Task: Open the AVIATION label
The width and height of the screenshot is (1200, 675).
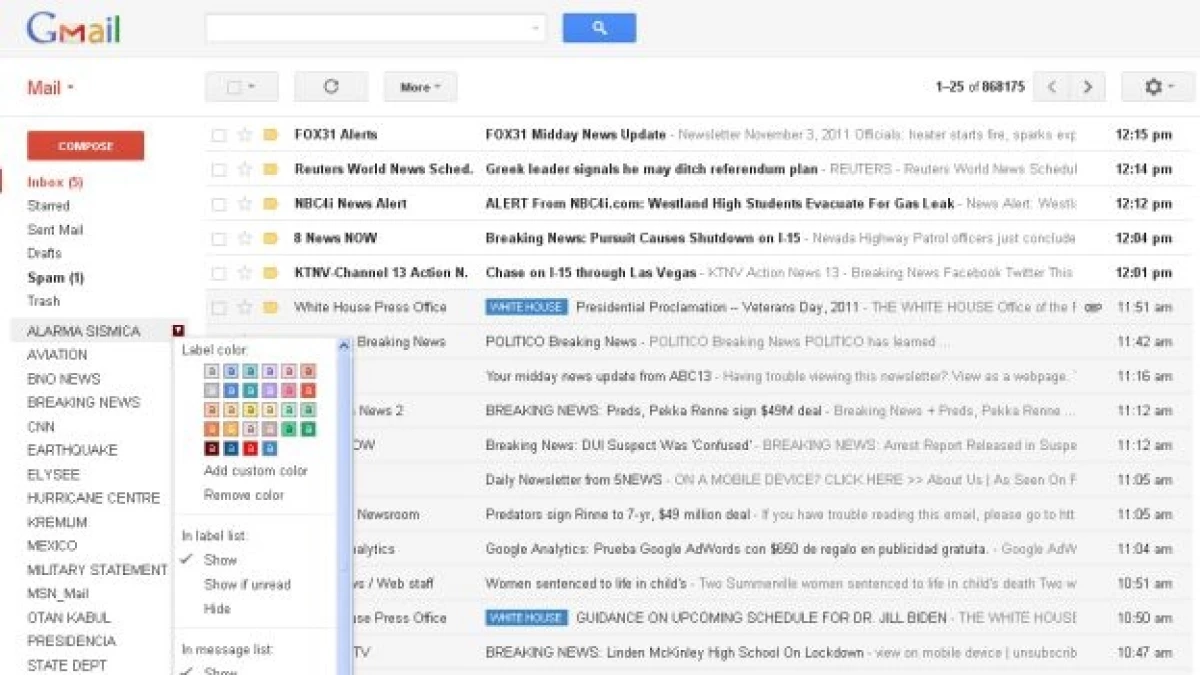Action: (57, 355)
